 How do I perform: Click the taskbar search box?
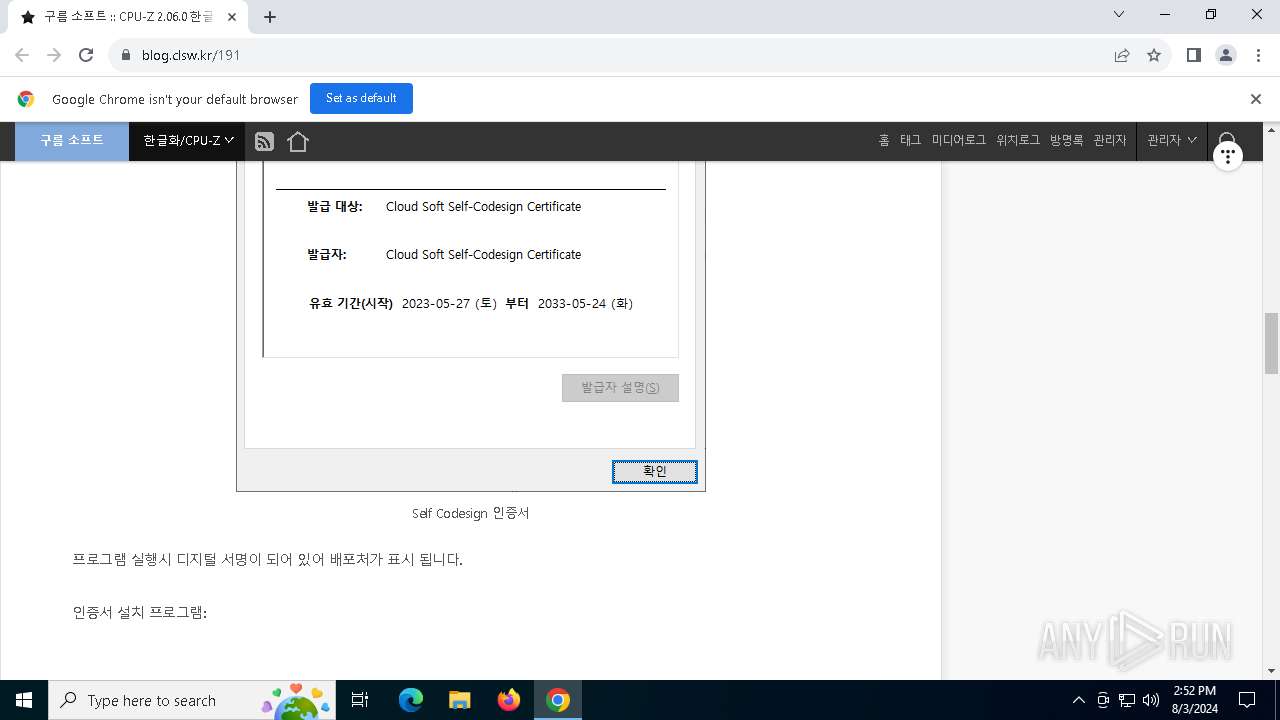191,700
